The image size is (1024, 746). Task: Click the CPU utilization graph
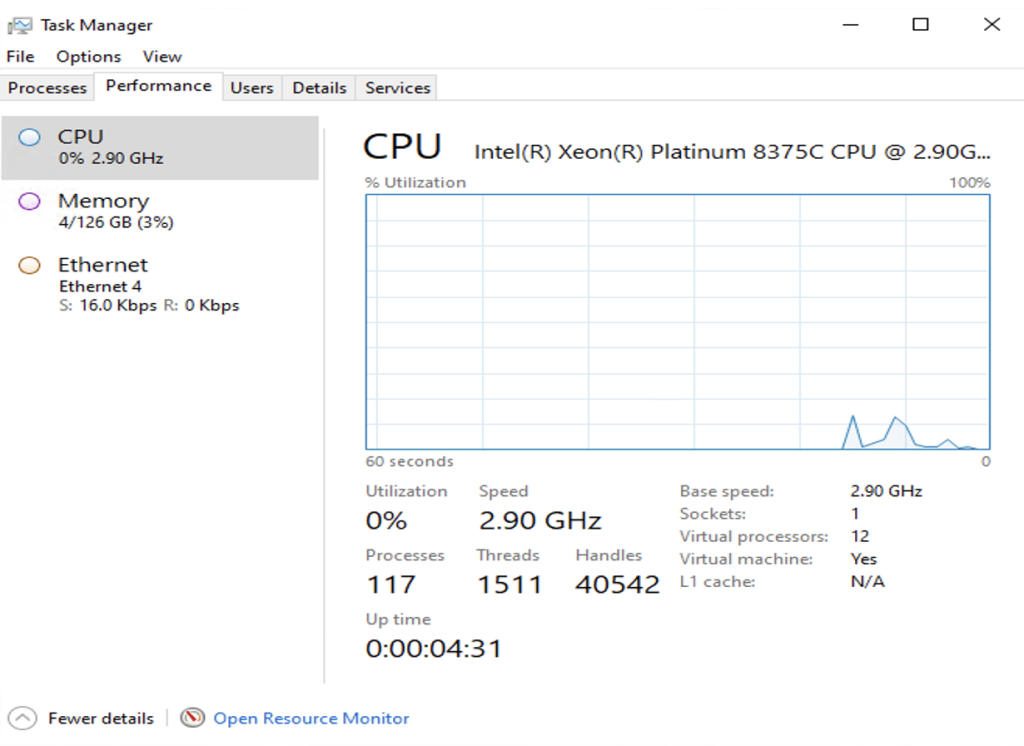680,320
